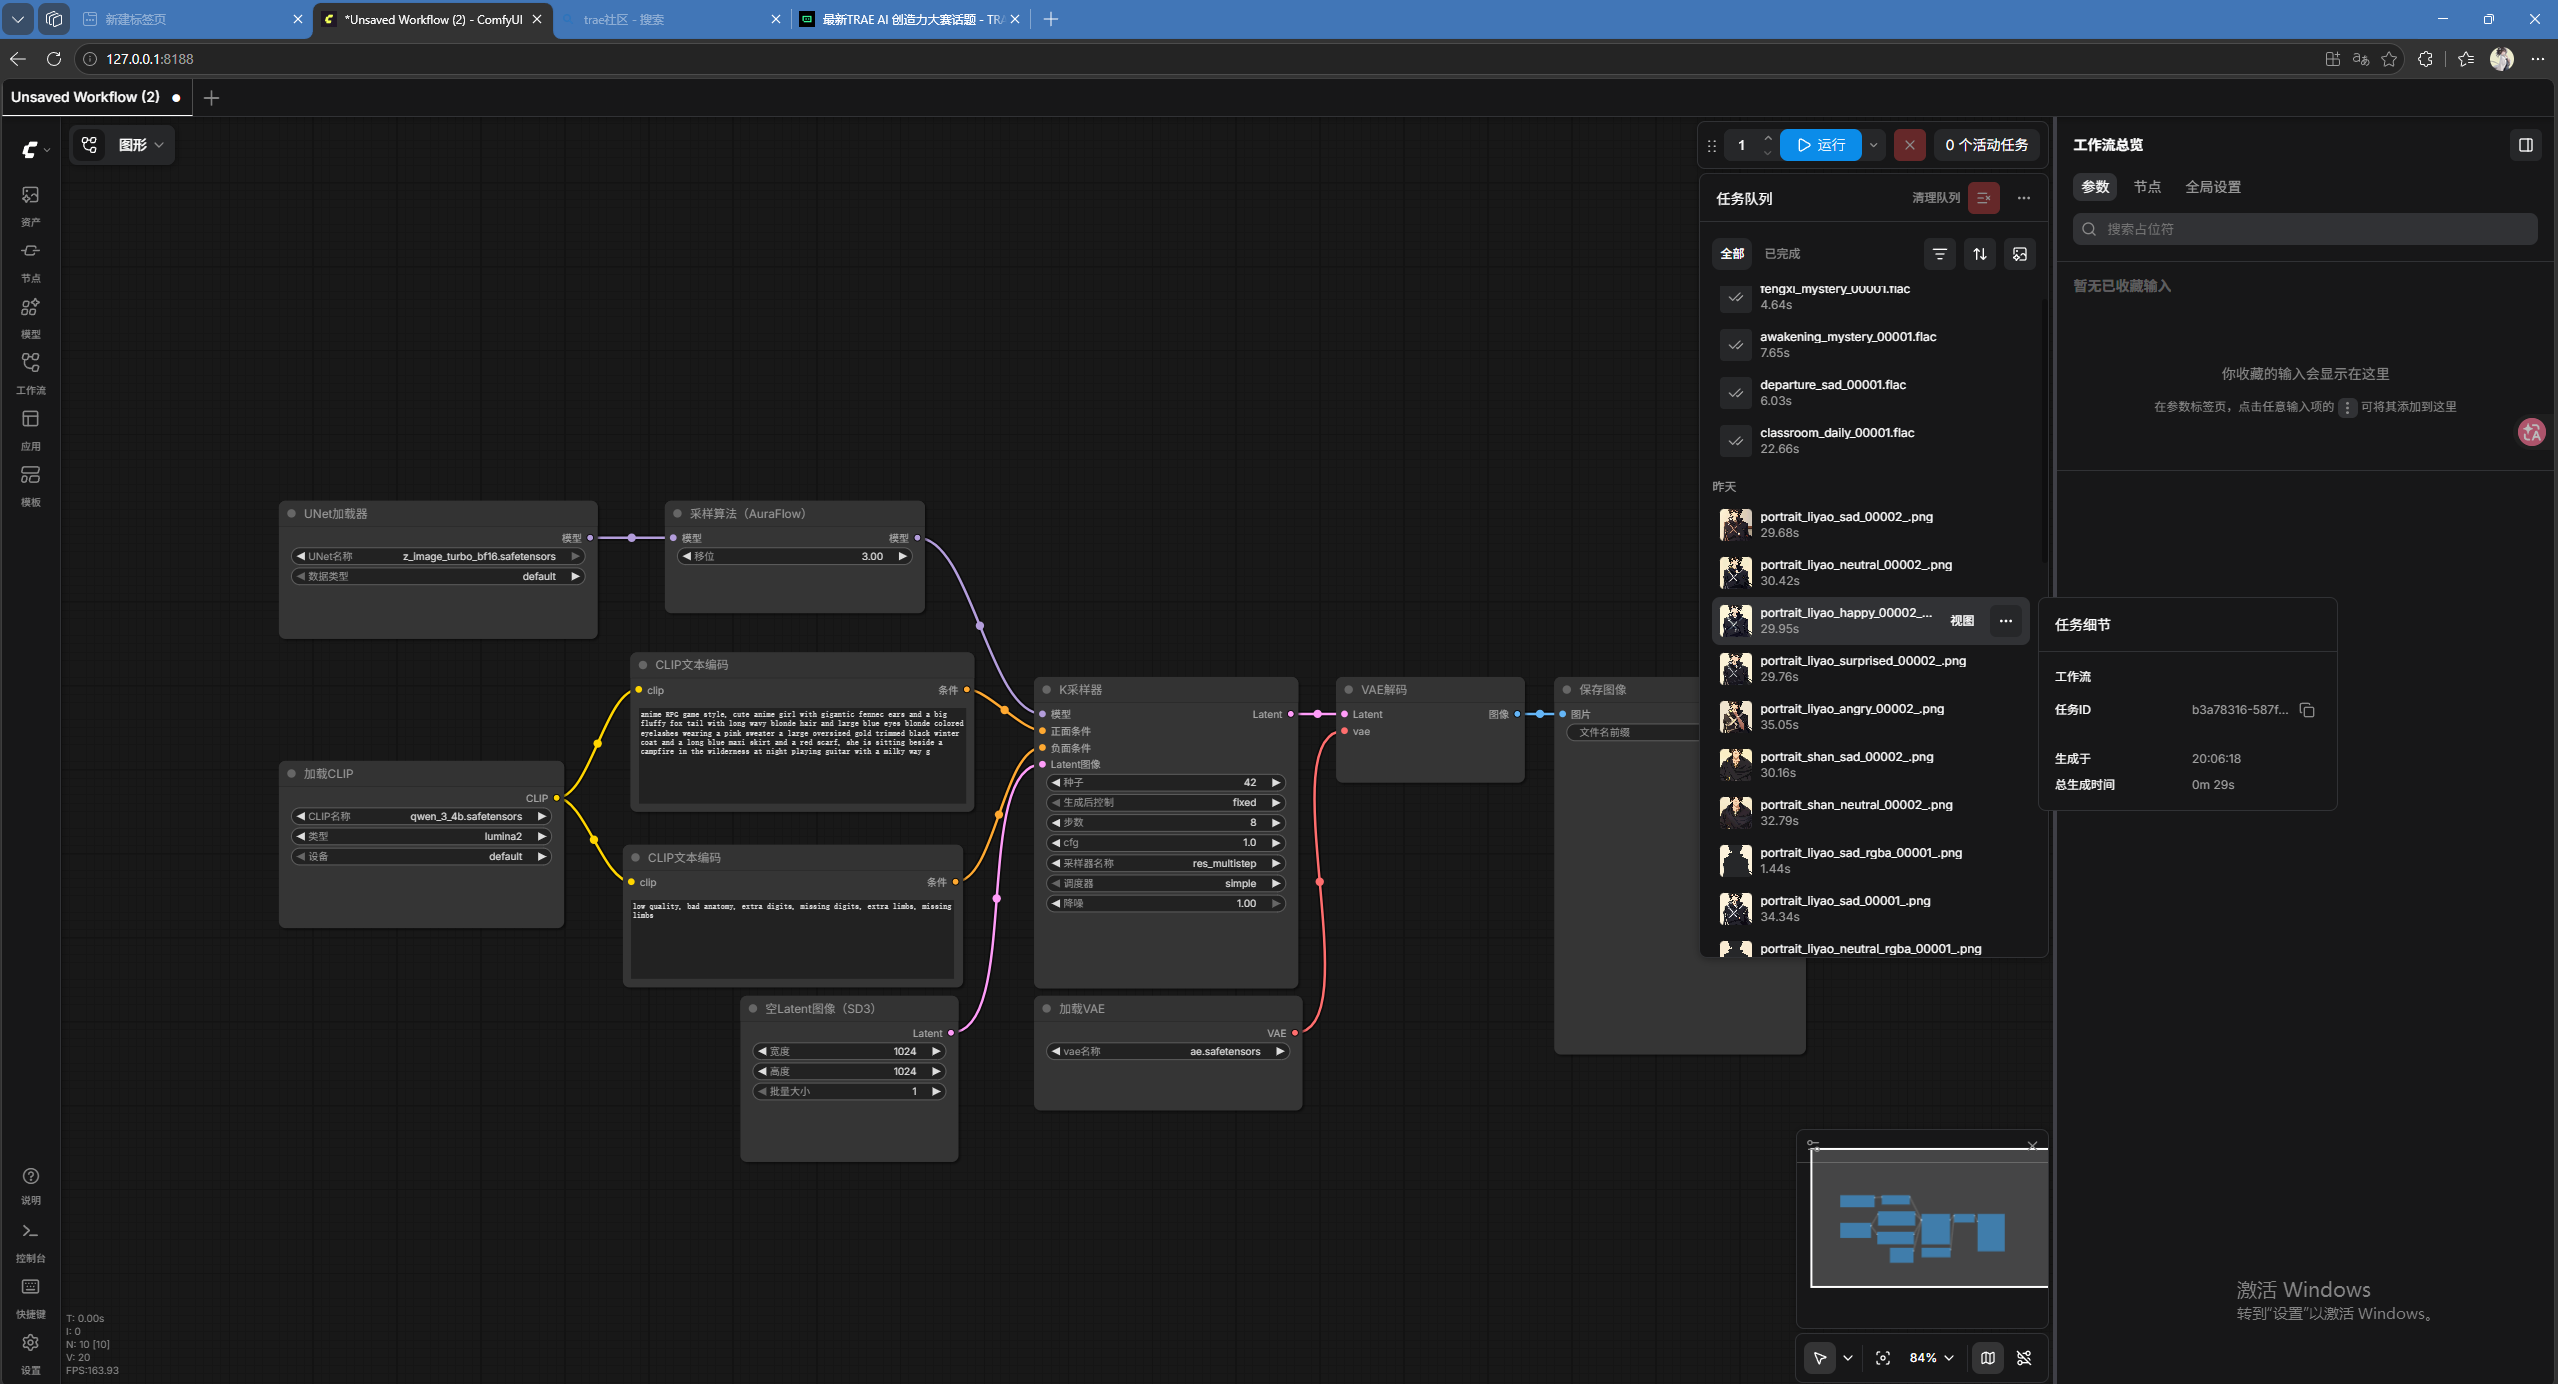Screen dimensions: 2558x1384
Task: Select the 已完成 completed queue tab
Action: (1782, 254)
